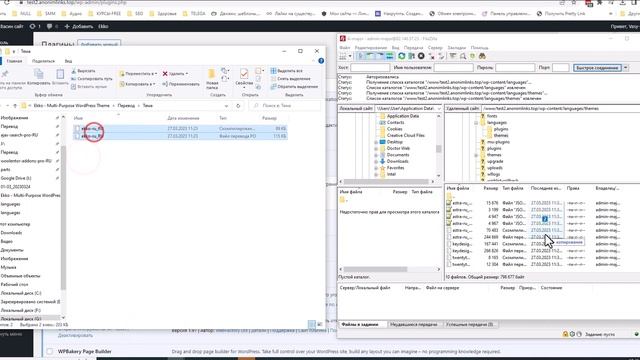Click the Свойства checkmark icon
This screenshot has width=640, height=360.
244,74
